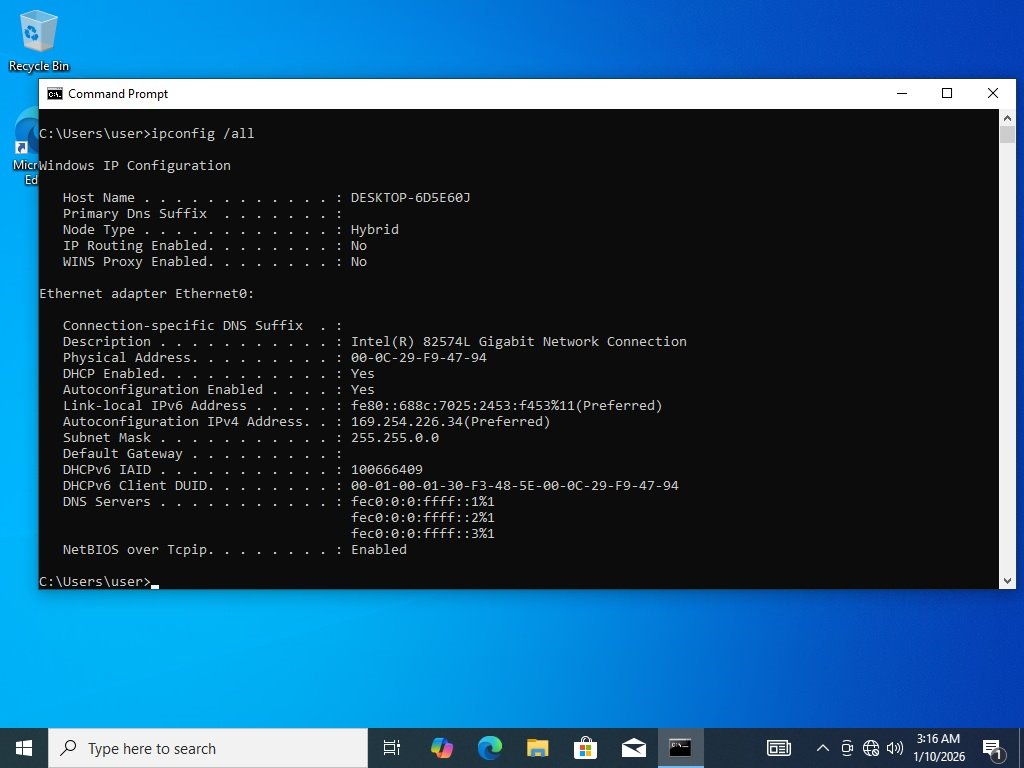Open the Mail app from the taskbar
Viewport: 1024px width, 768px height.
(633, 748)
